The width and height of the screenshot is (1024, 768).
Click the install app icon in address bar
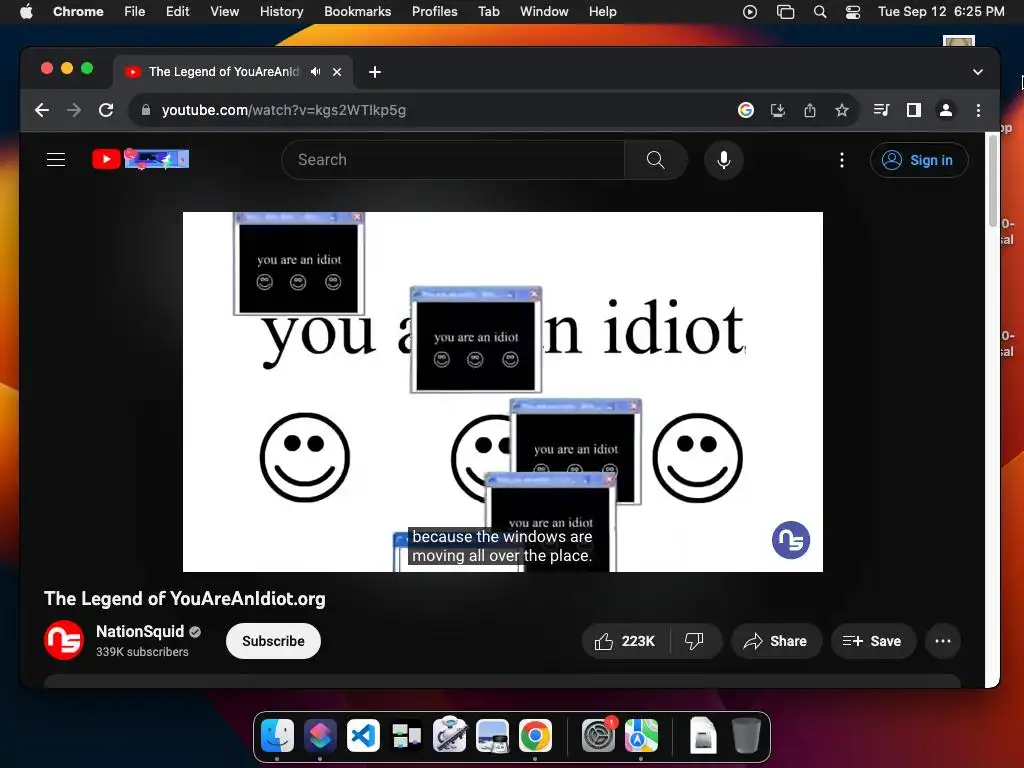777,110
